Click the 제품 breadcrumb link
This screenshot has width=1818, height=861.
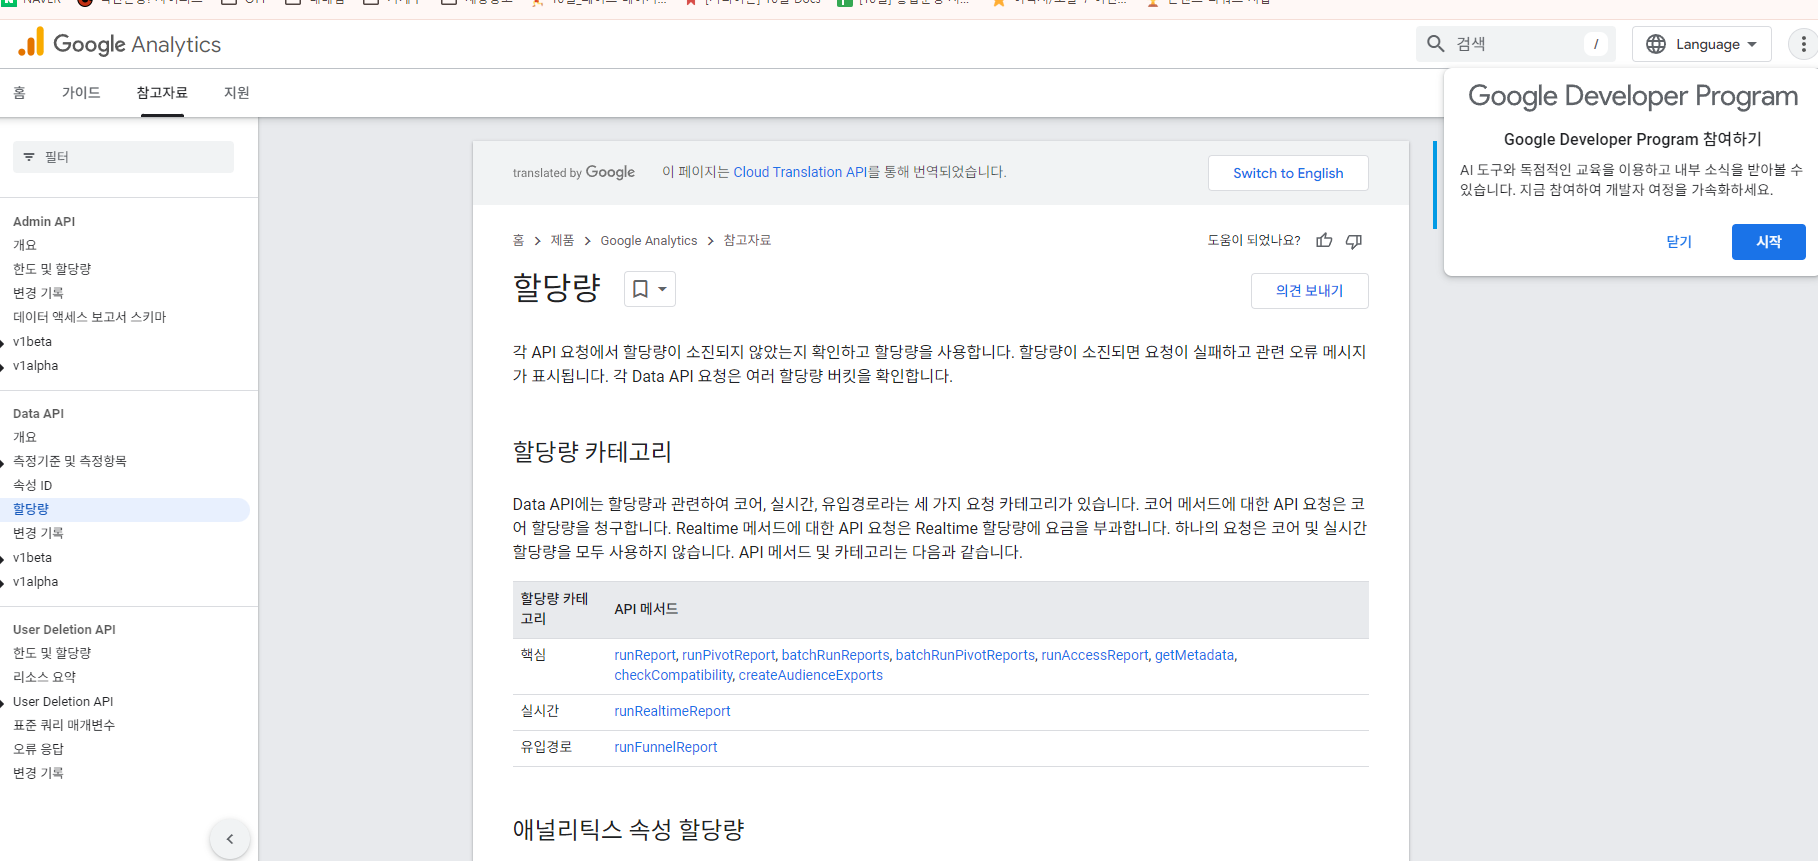click(x=562, y=240)
